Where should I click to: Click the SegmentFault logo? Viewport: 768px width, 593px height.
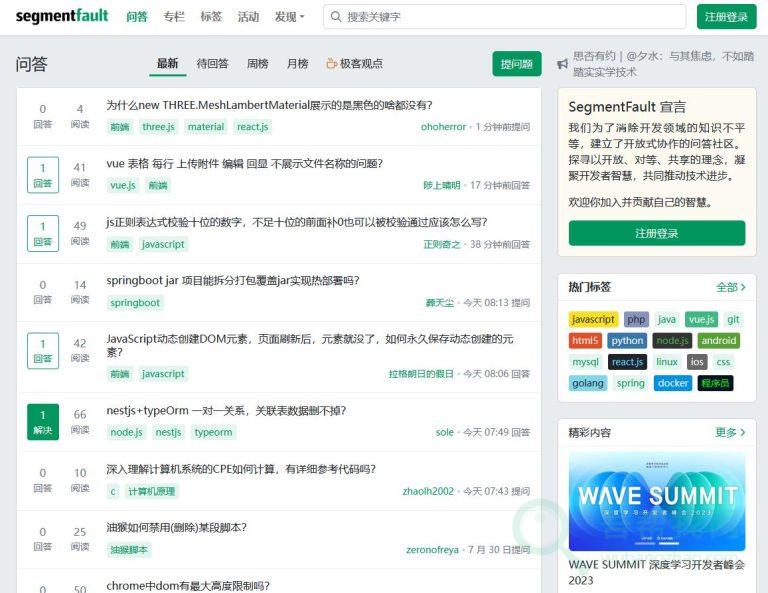[x=61, y=17]
